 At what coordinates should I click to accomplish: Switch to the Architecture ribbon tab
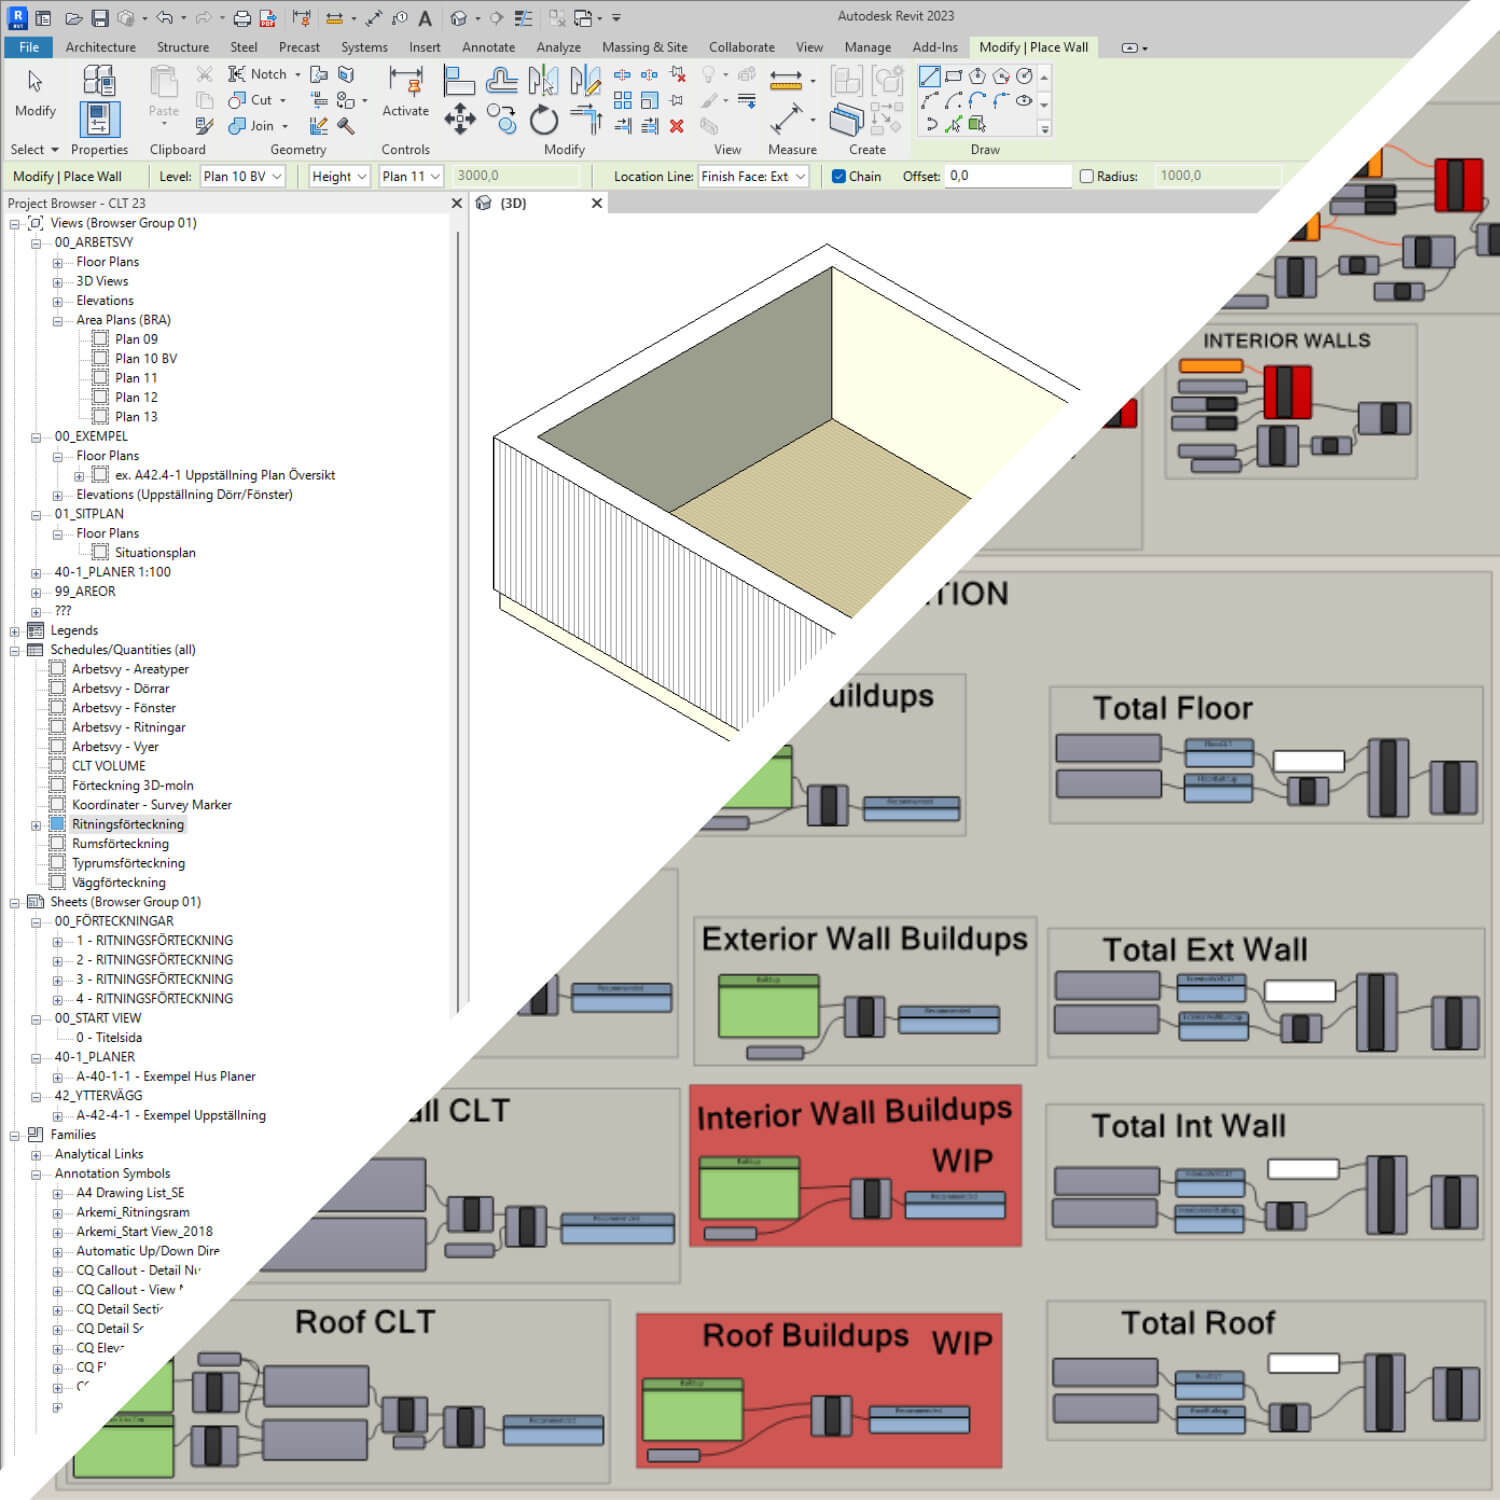click(x=100, y=47)
